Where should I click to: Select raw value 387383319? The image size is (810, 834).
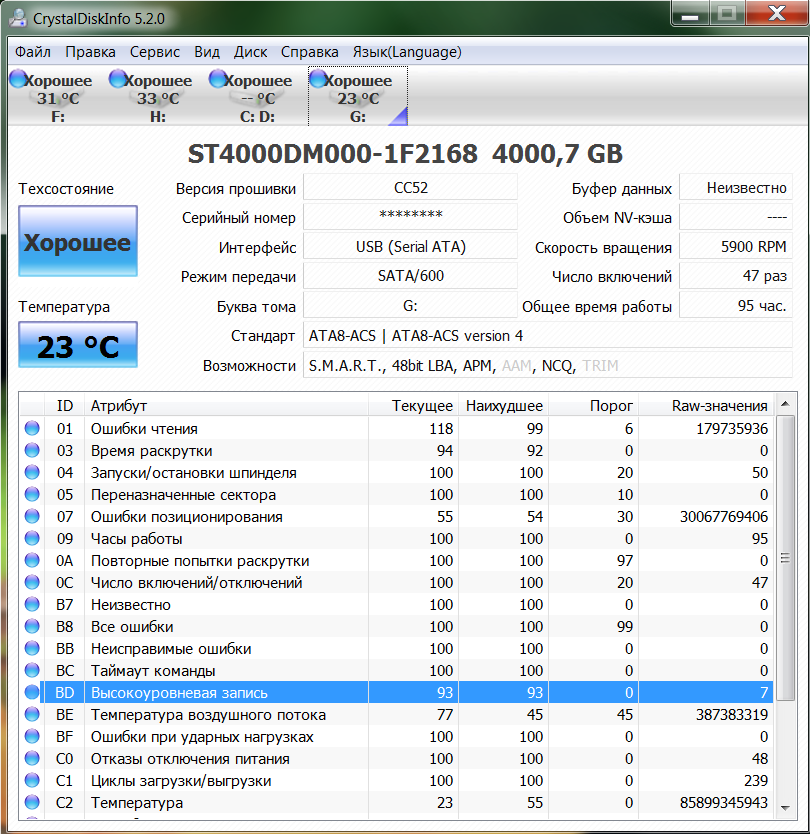click(x=732, y=714)
